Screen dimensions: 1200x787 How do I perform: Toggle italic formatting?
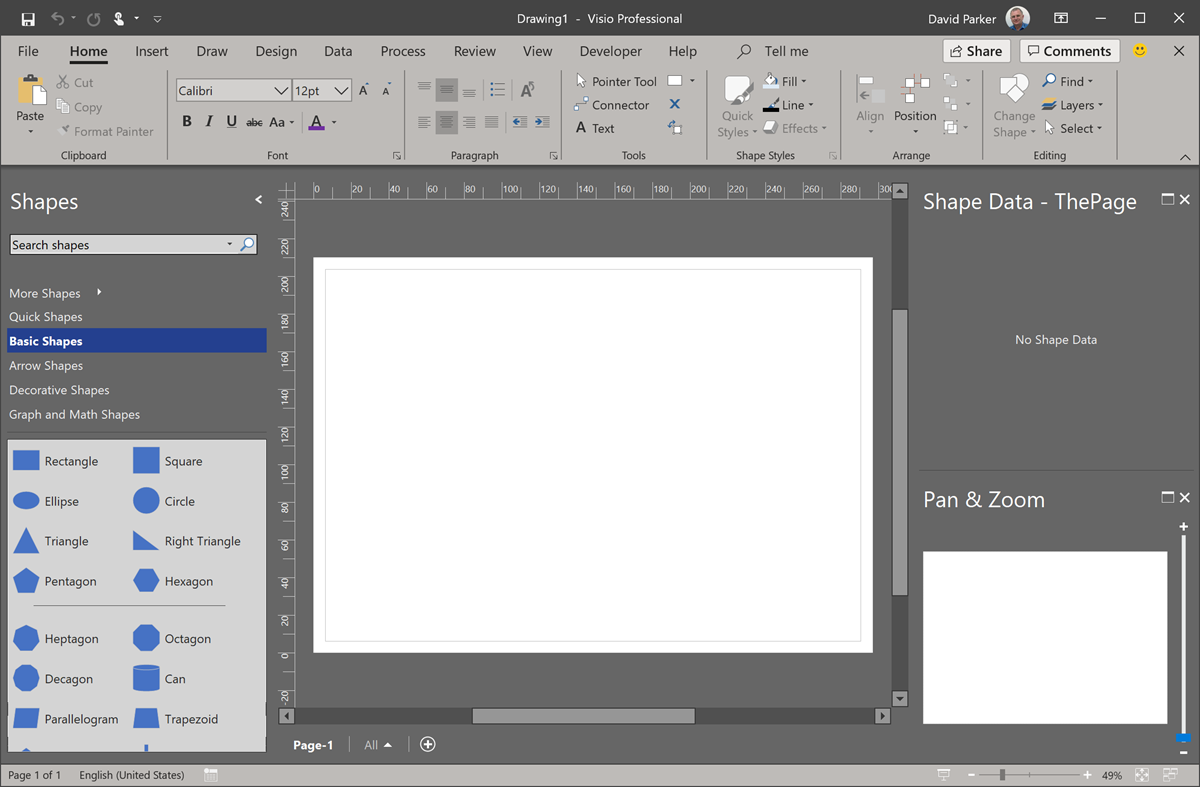click(x=208, y=120)
